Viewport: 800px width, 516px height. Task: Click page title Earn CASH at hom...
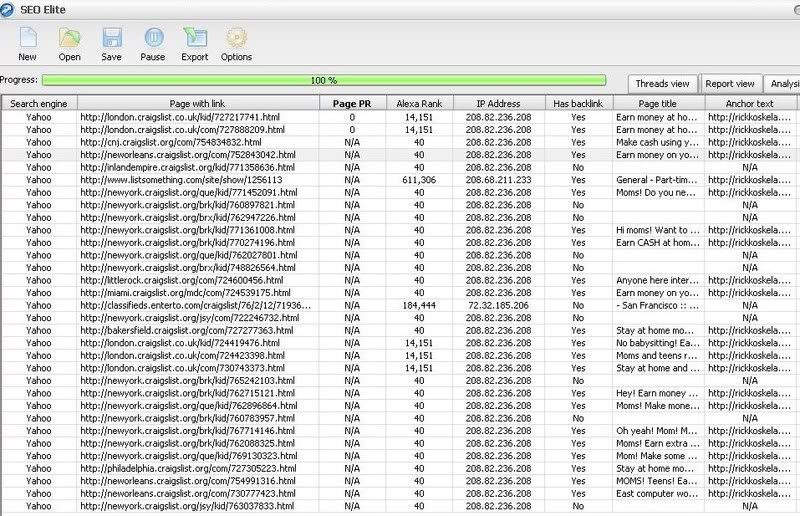(658, 242)
